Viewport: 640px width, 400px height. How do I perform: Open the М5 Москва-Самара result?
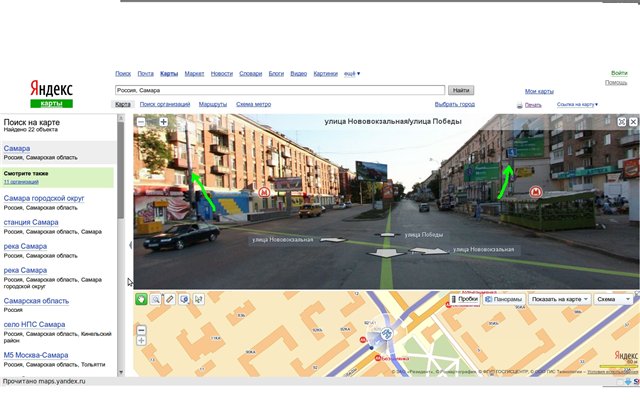(36, 356)
